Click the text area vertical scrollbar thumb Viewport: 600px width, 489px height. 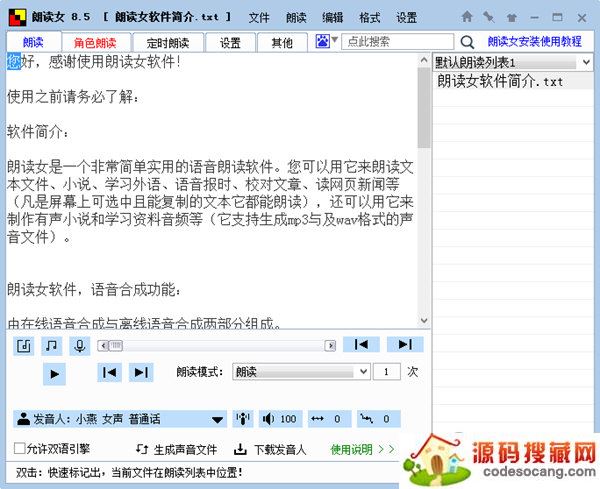(x=424, y=107)
